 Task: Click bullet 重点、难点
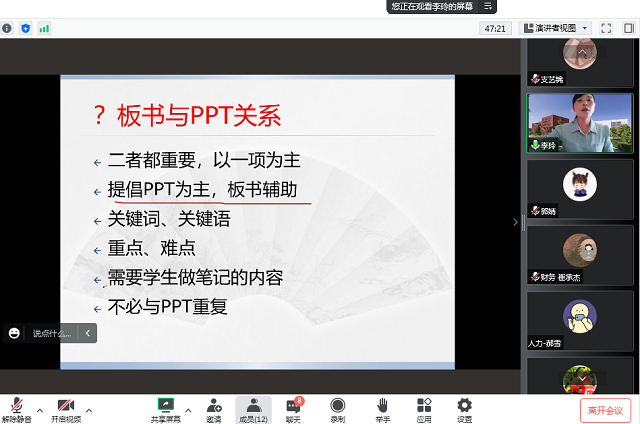tap(151, 248)
